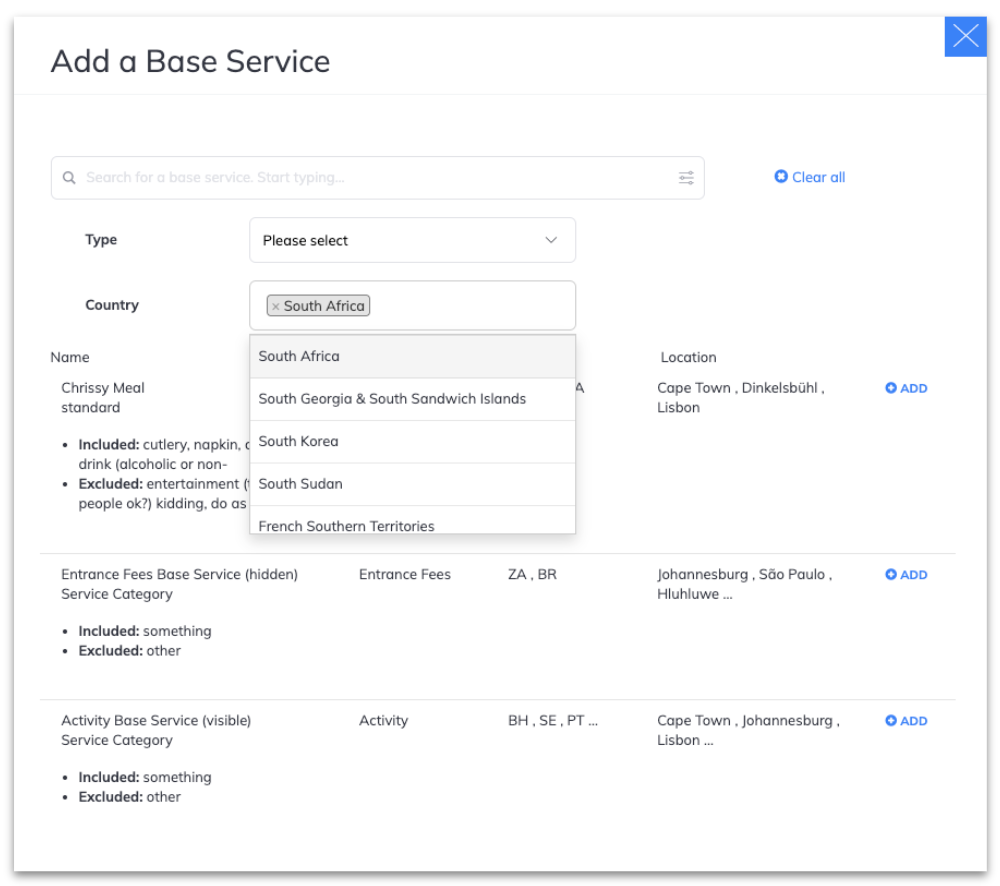Remove the South Africa country tag
Viewport: 1000px width, 886px height.
coord(276,306)
